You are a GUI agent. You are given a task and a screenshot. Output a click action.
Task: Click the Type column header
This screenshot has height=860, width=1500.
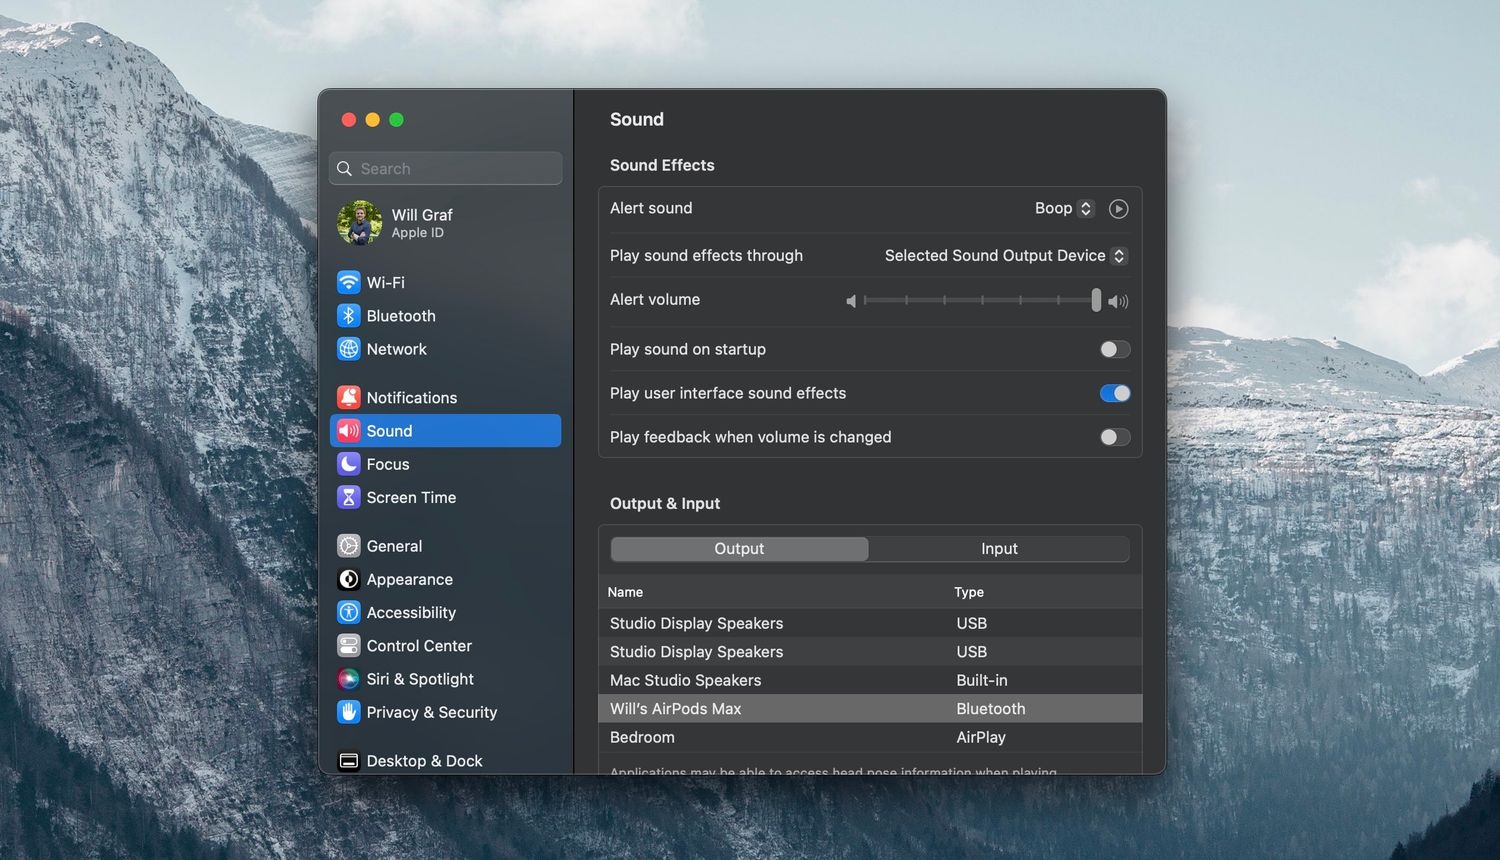969,592
